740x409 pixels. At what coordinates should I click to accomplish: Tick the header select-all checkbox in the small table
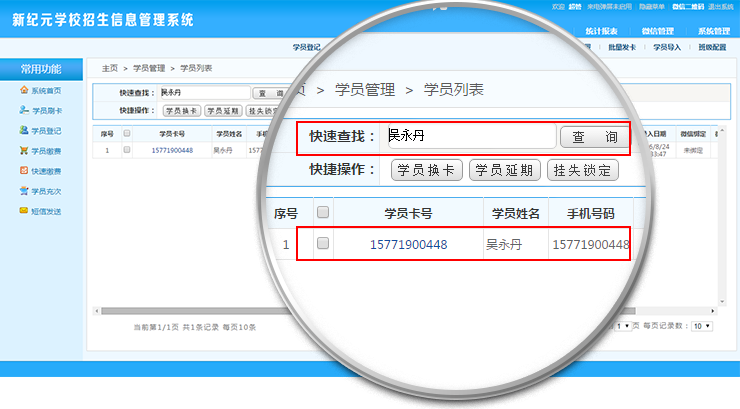(x=126, y=134)
